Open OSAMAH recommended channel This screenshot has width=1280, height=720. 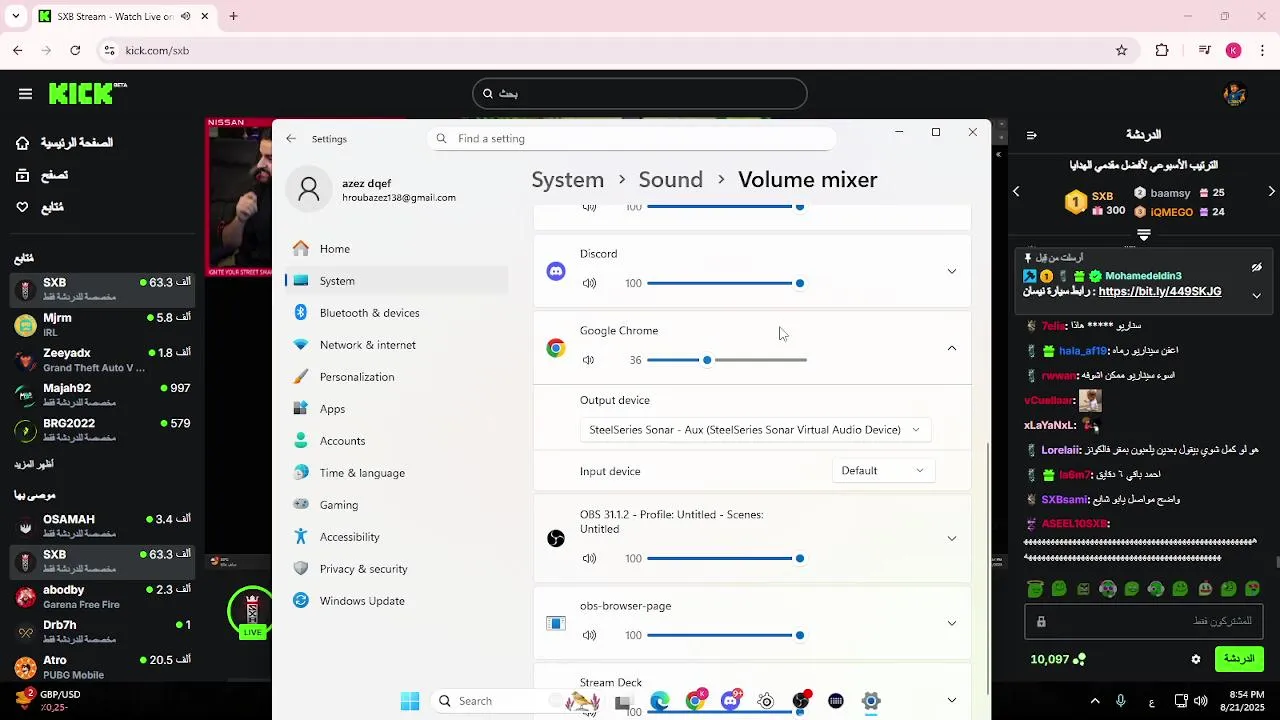[x=102, y=526]
